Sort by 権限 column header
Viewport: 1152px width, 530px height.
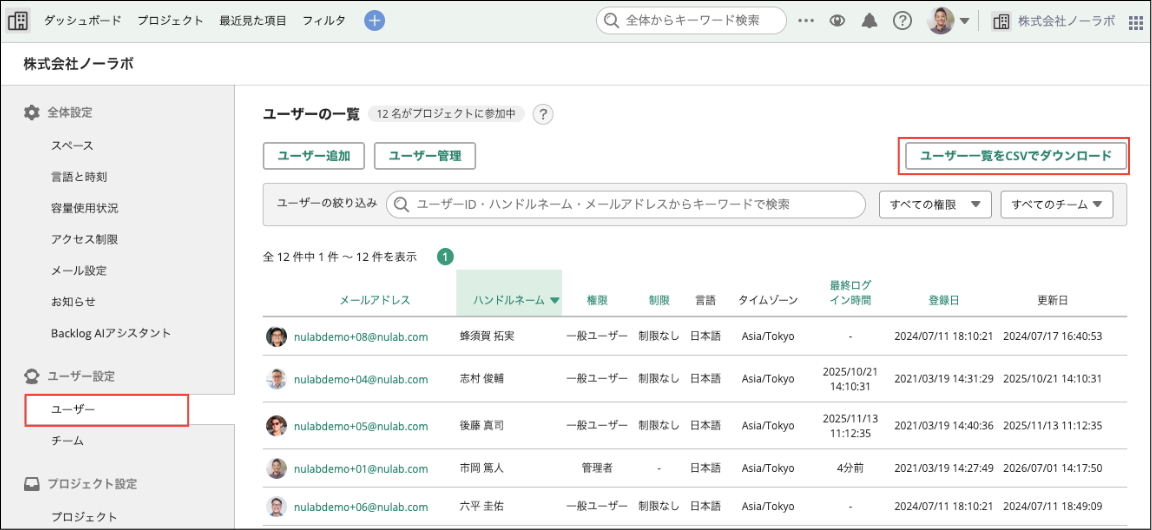click(x=597, y=300)
